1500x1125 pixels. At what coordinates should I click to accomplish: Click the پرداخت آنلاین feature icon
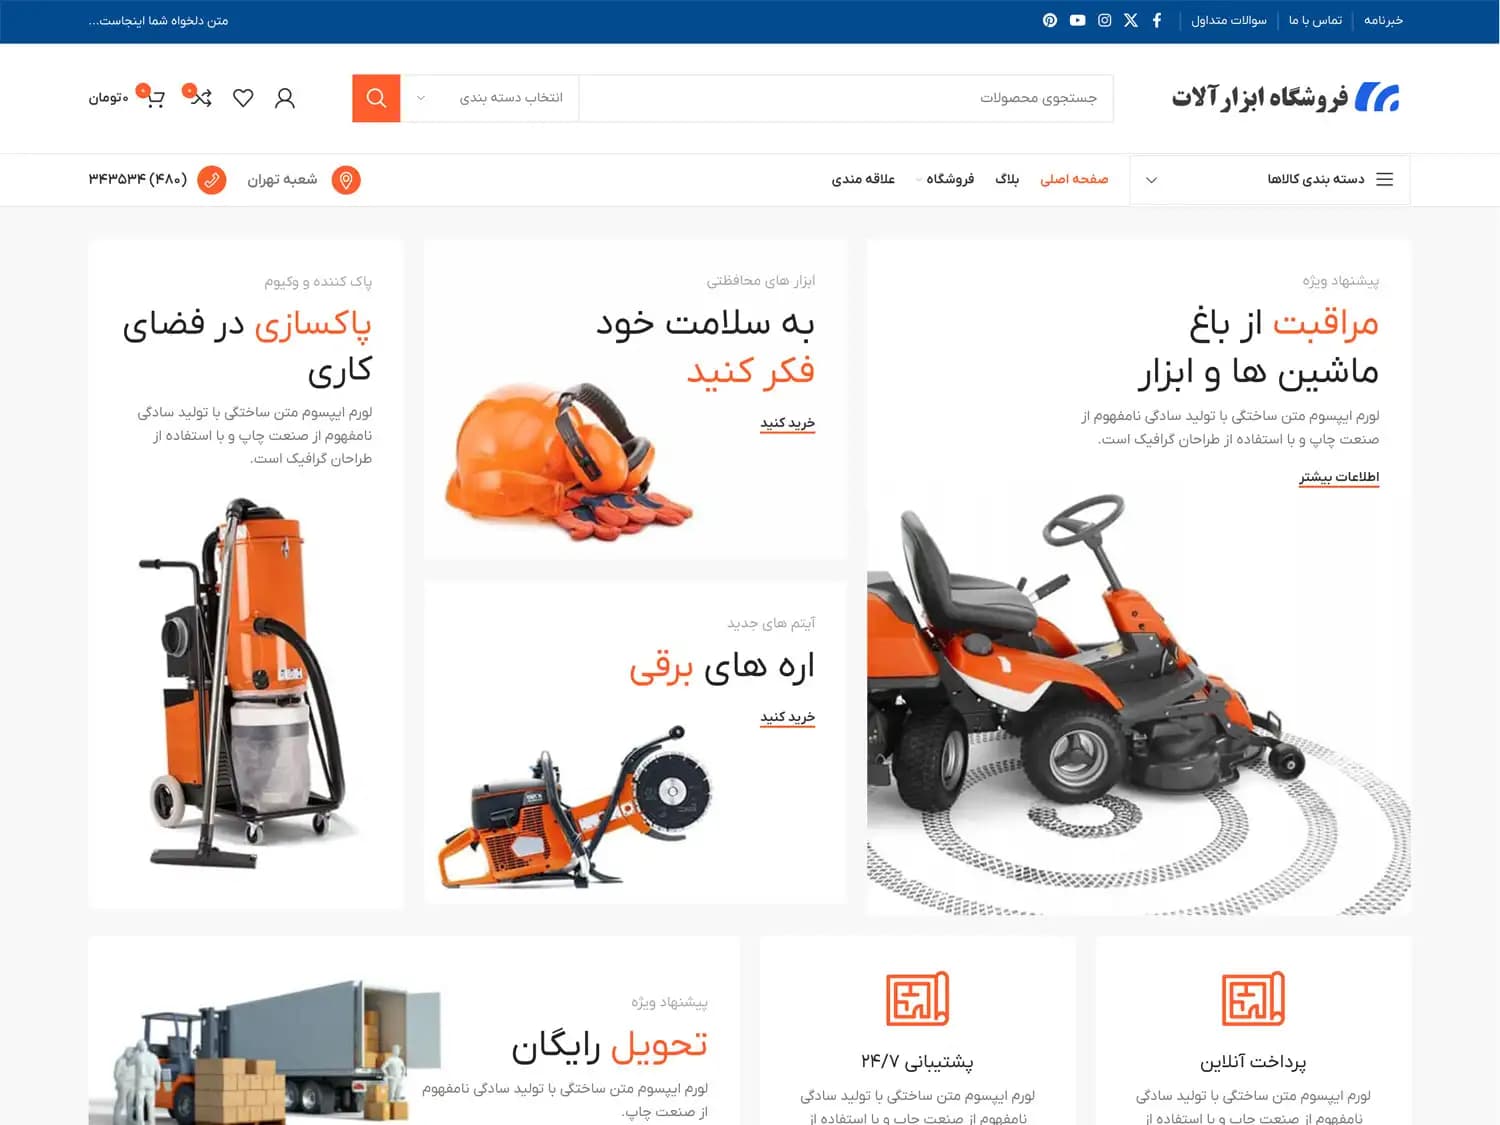pos(1253,998)
